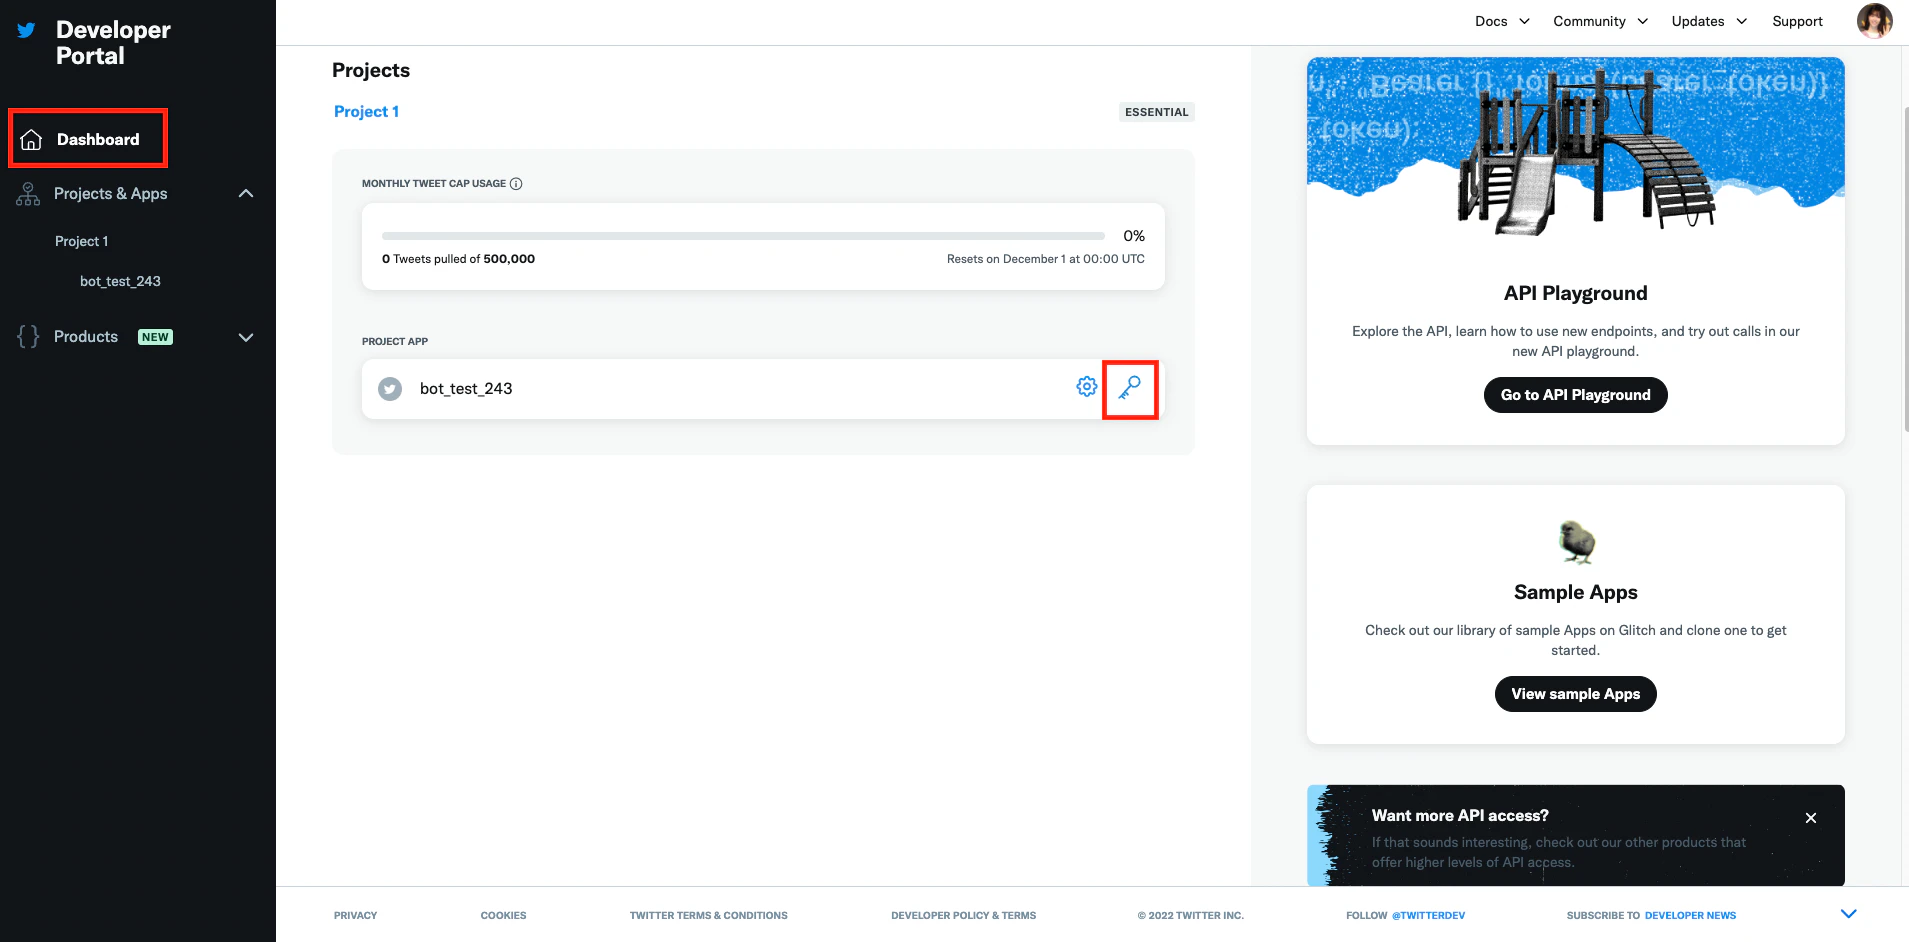Open the Project 1 heading link
Screen dimensions: 1909x942
pos(366,112)
